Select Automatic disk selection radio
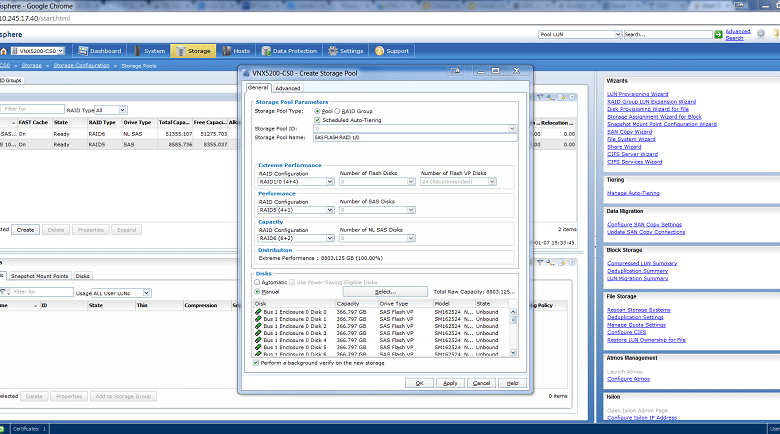780x434 pixels. click(257, 282)
